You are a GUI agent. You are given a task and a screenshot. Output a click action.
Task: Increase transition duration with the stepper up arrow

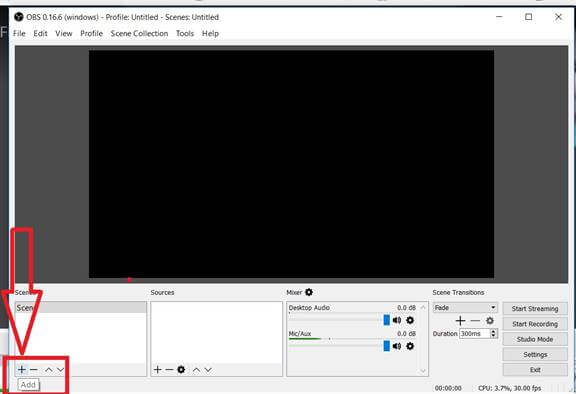[x=494, y=331]
